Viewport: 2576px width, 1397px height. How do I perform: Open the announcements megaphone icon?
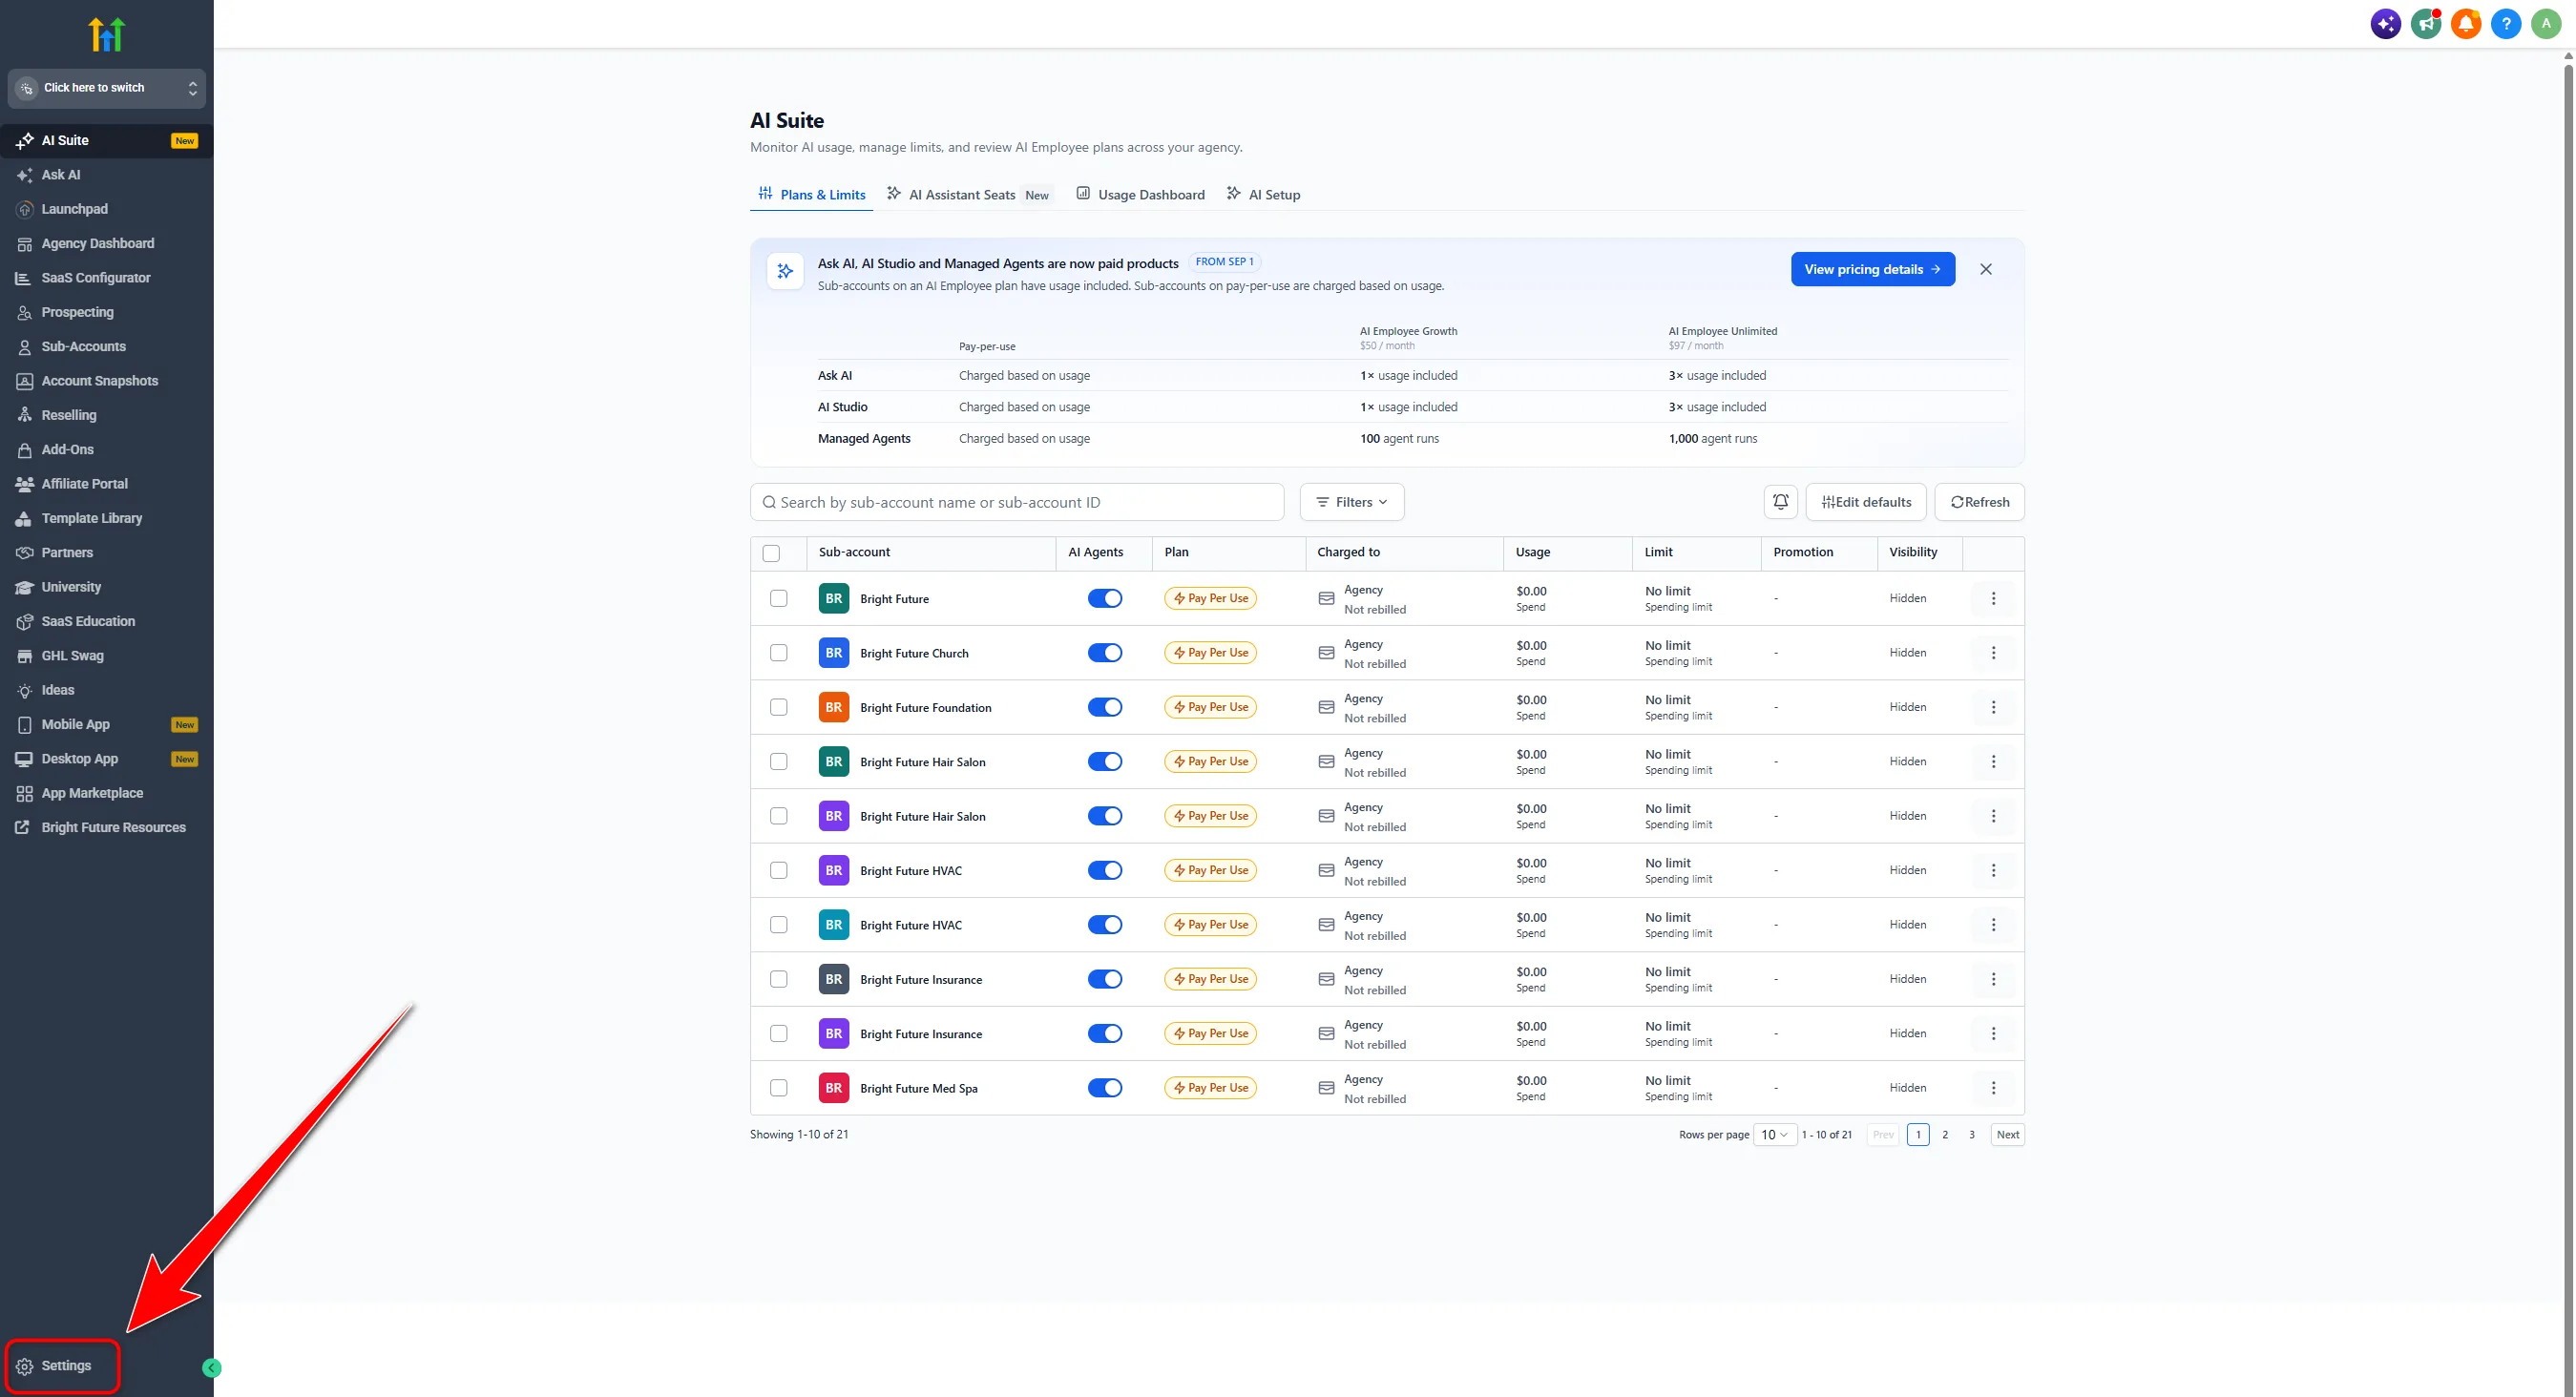pyautogui.click(x=2425, y=23)
